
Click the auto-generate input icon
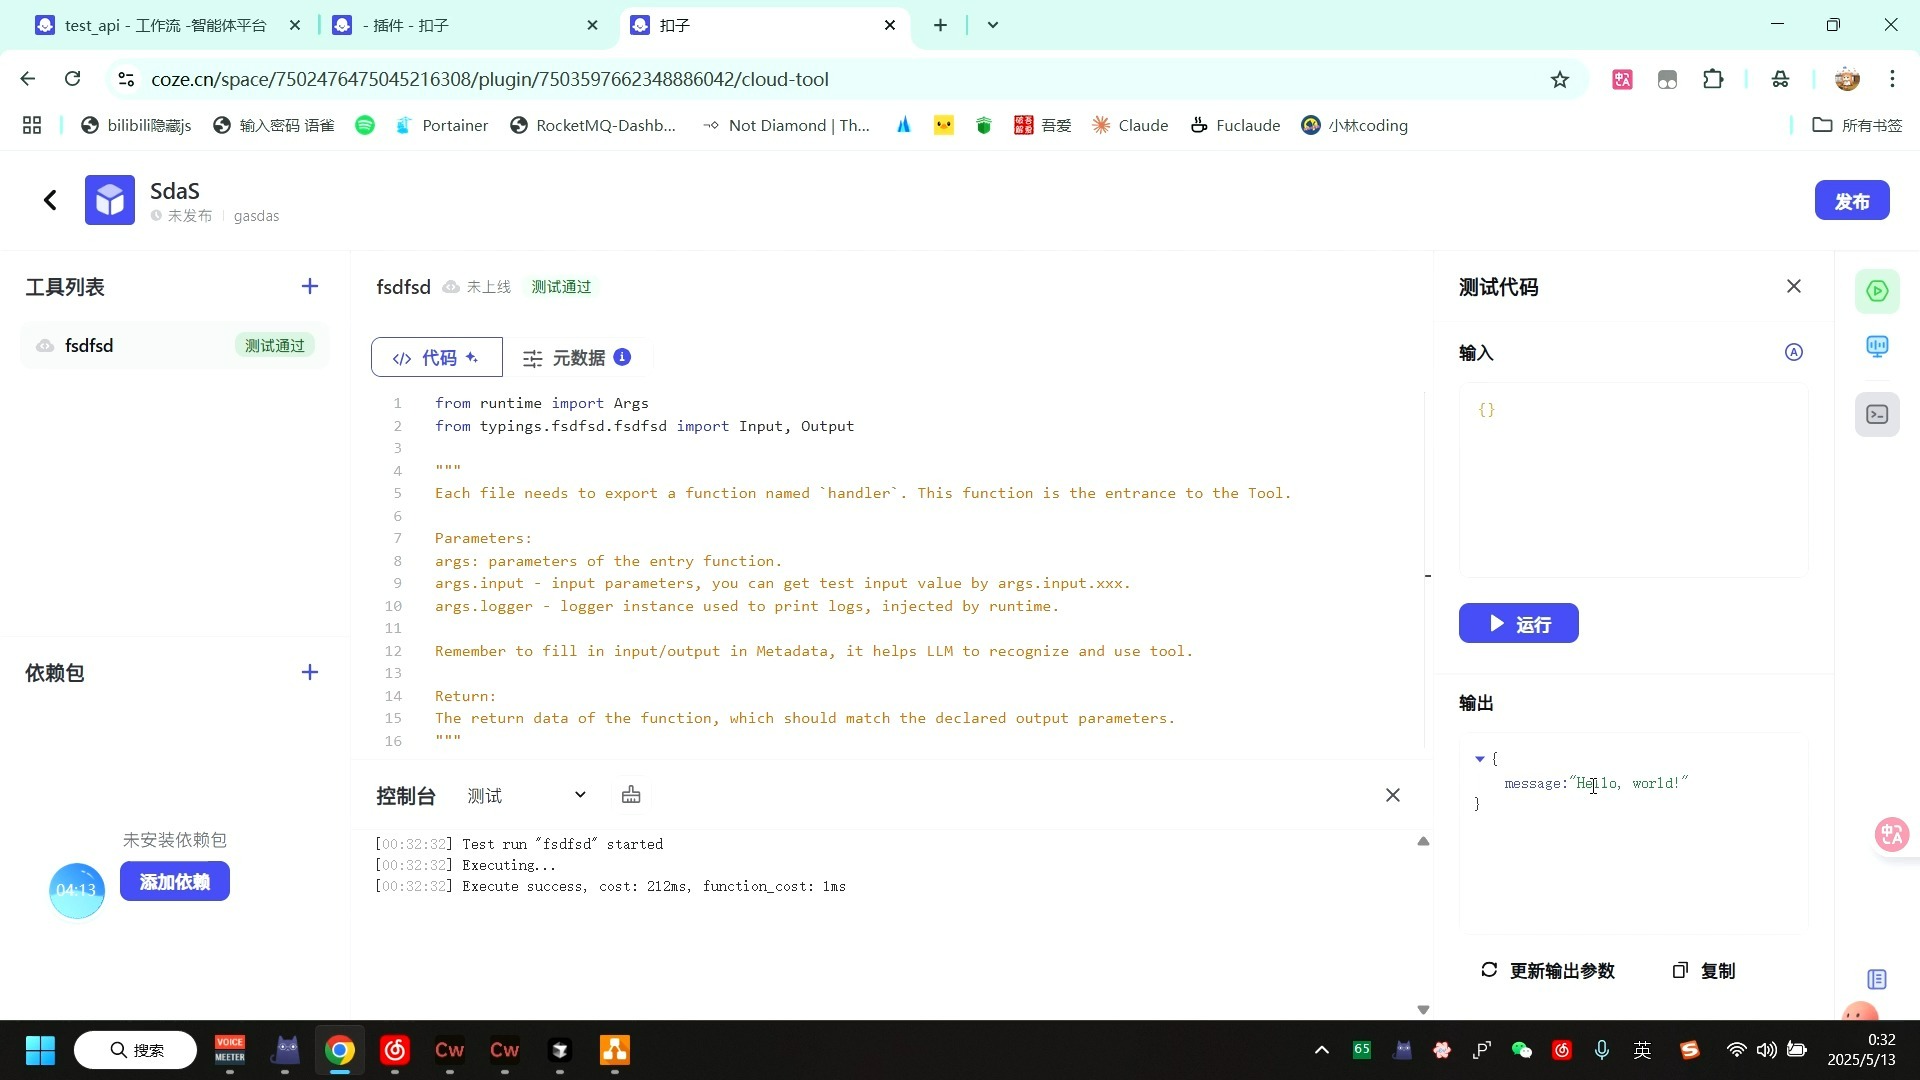point(1794,352)
